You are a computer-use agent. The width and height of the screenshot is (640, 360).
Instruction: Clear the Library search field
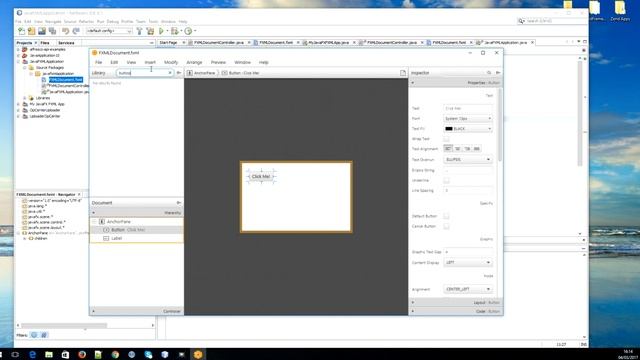170,73
